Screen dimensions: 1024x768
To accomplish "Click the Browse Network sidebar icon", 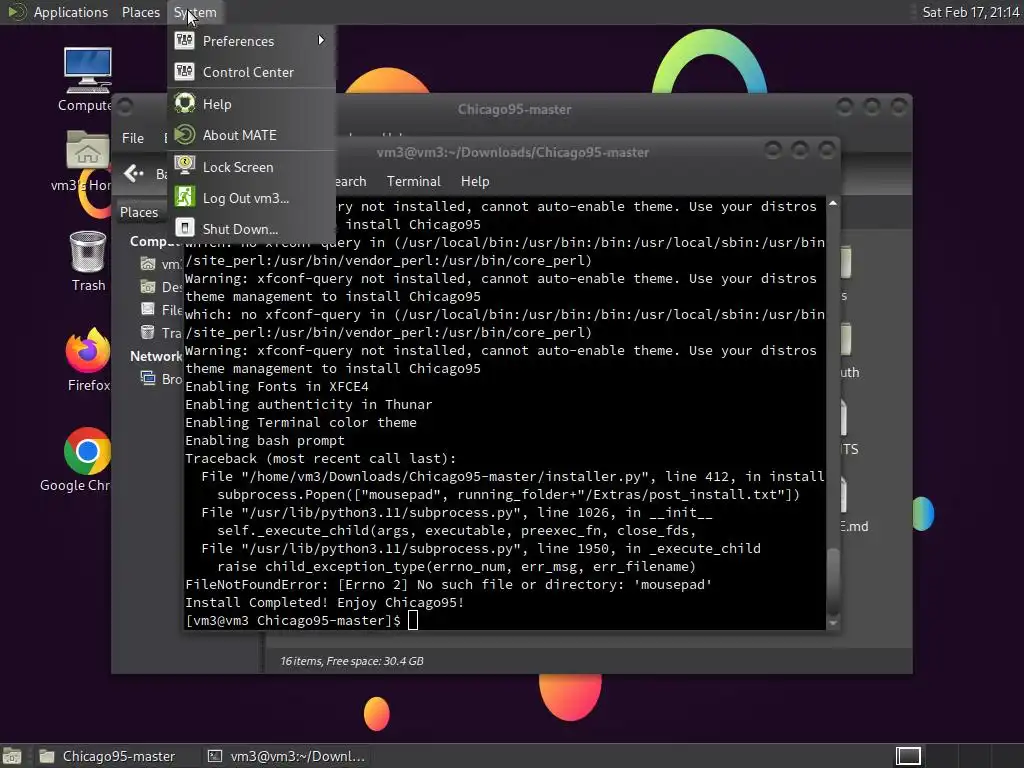I will click(x=148, y=379).
